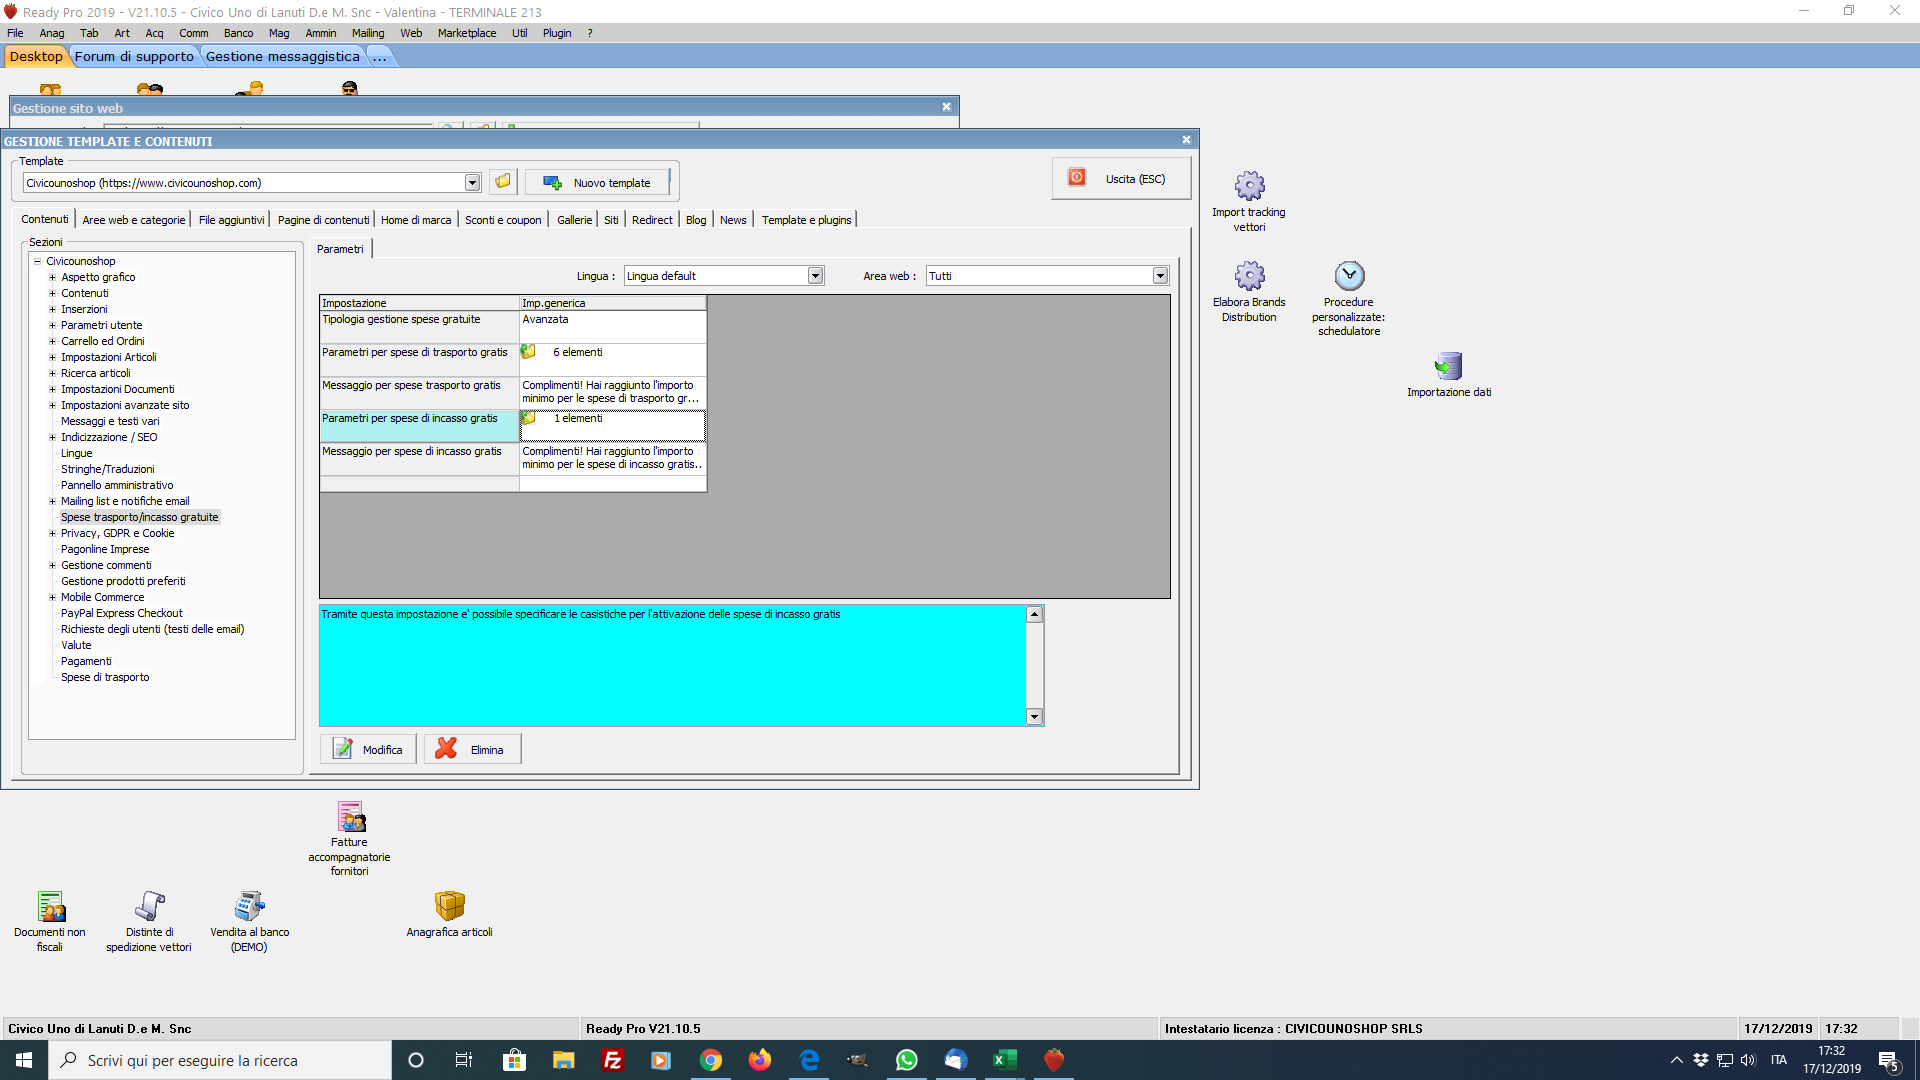
Task: Click description box scrollbar down arrow
Action: coord(1035,717)
